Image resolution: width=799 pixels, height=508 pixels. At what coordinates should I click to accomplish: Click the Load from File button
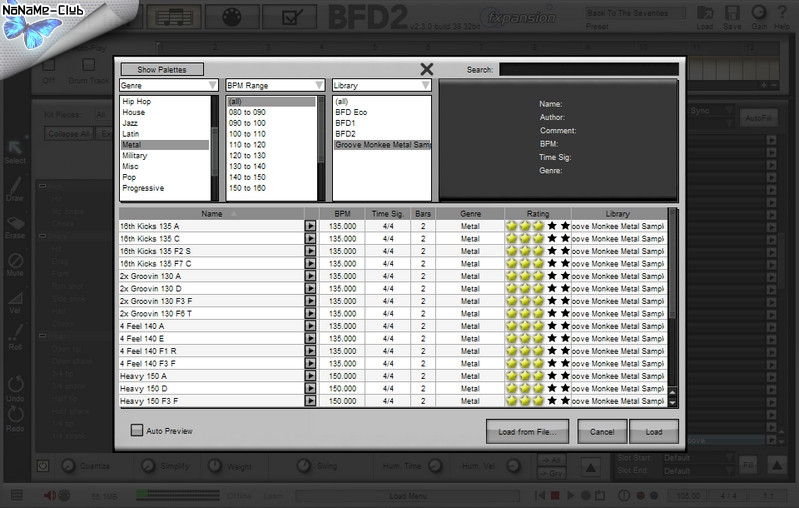(x=527, y=431)
